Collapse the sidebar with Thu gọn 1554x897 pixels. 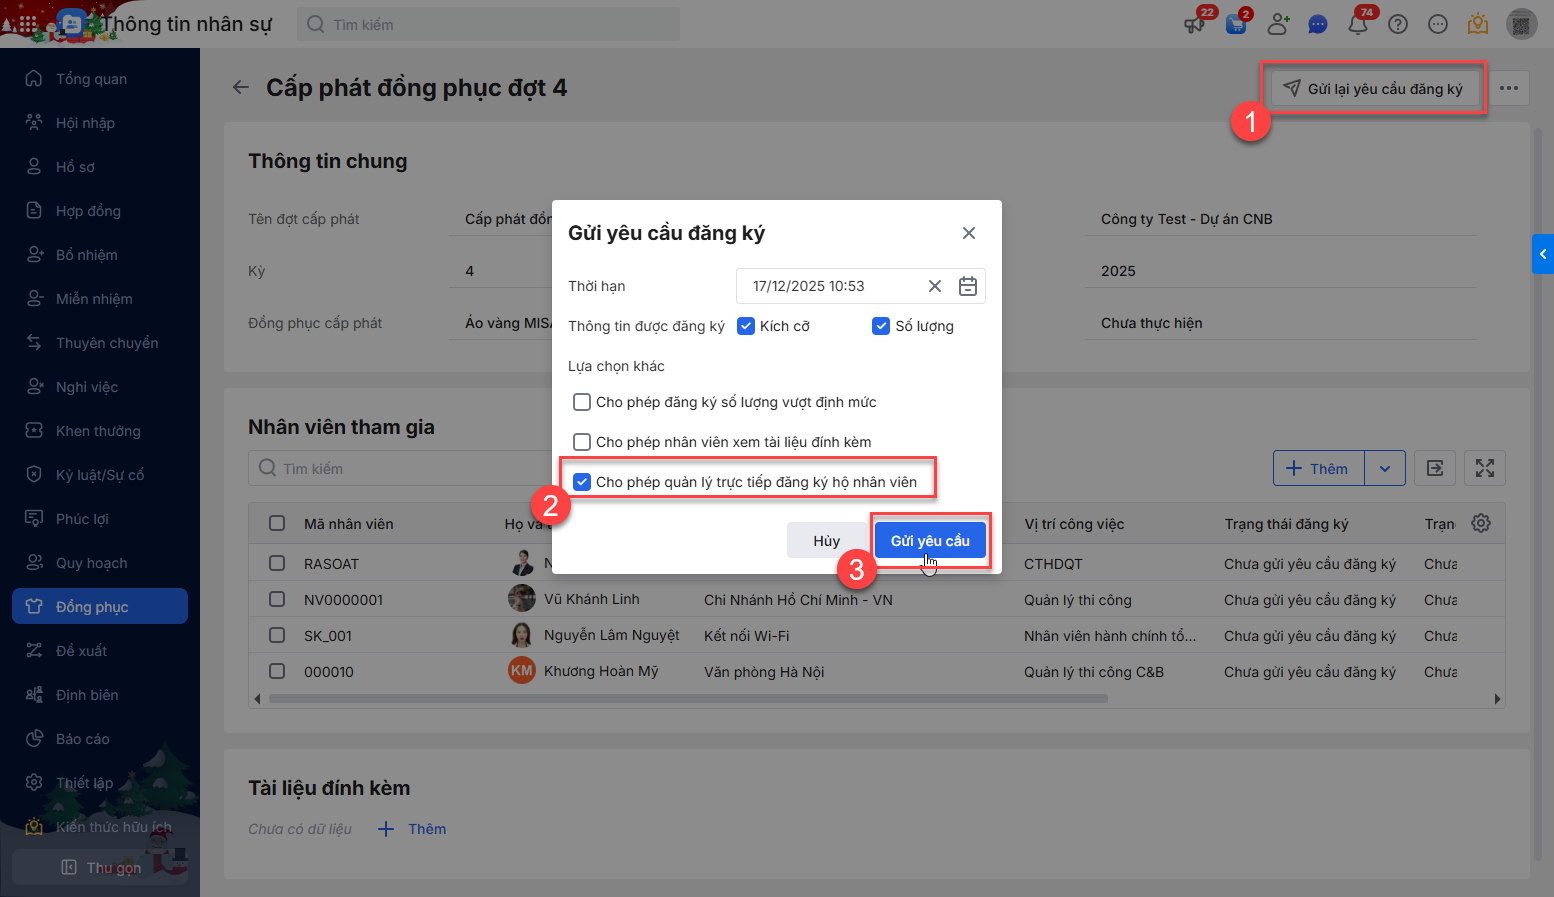tap(100, 867)
